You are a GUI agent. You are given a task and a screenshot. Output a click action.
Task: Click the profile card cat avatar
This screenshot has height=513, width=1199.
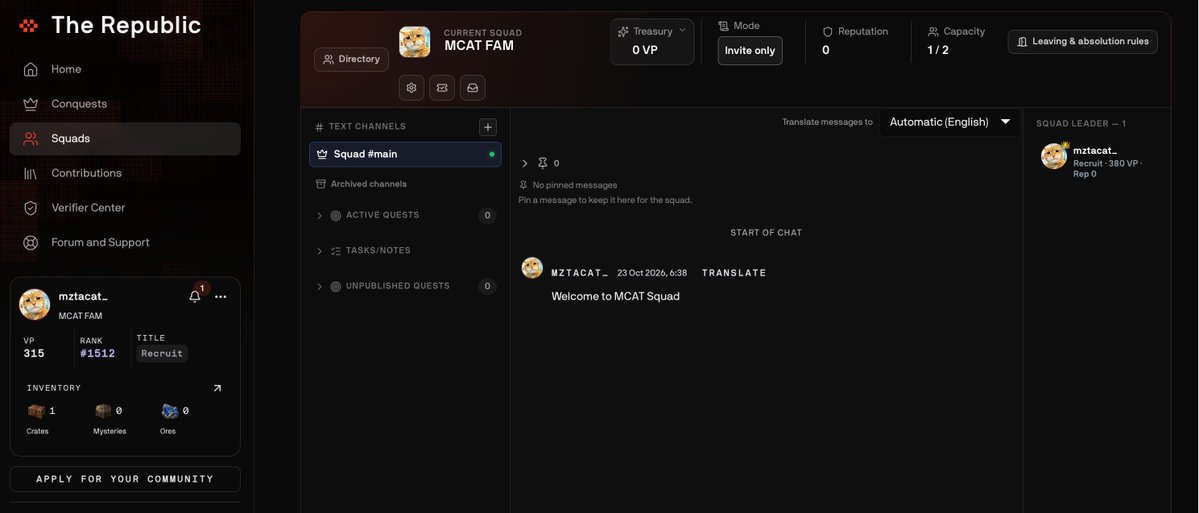[x=34, y=304]
